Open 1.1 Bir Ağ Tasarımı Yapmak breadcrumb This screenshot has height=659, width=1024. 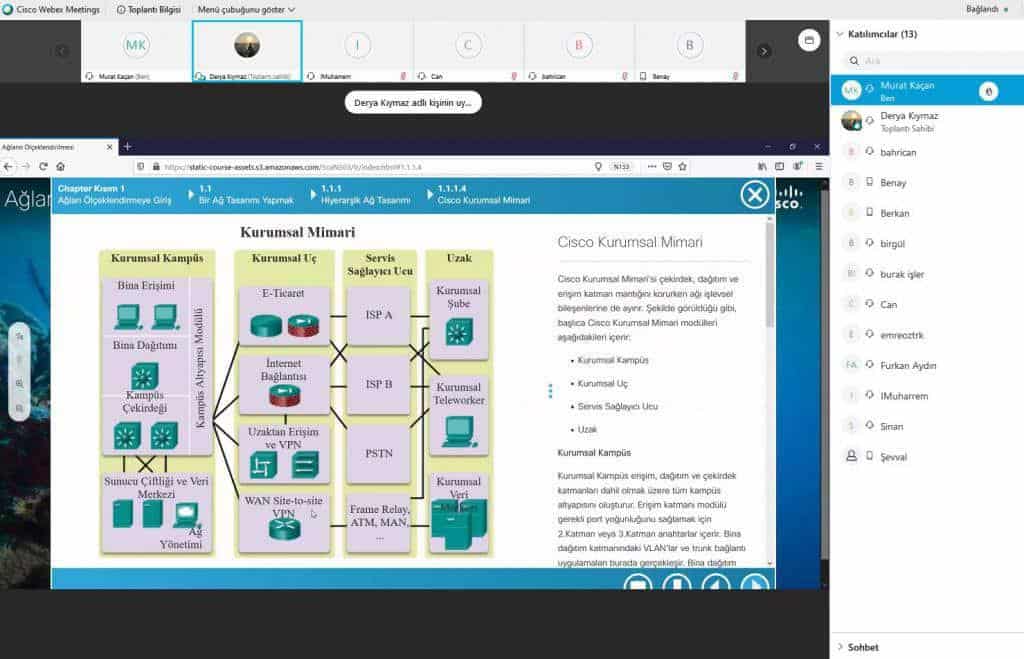point(246,195)
